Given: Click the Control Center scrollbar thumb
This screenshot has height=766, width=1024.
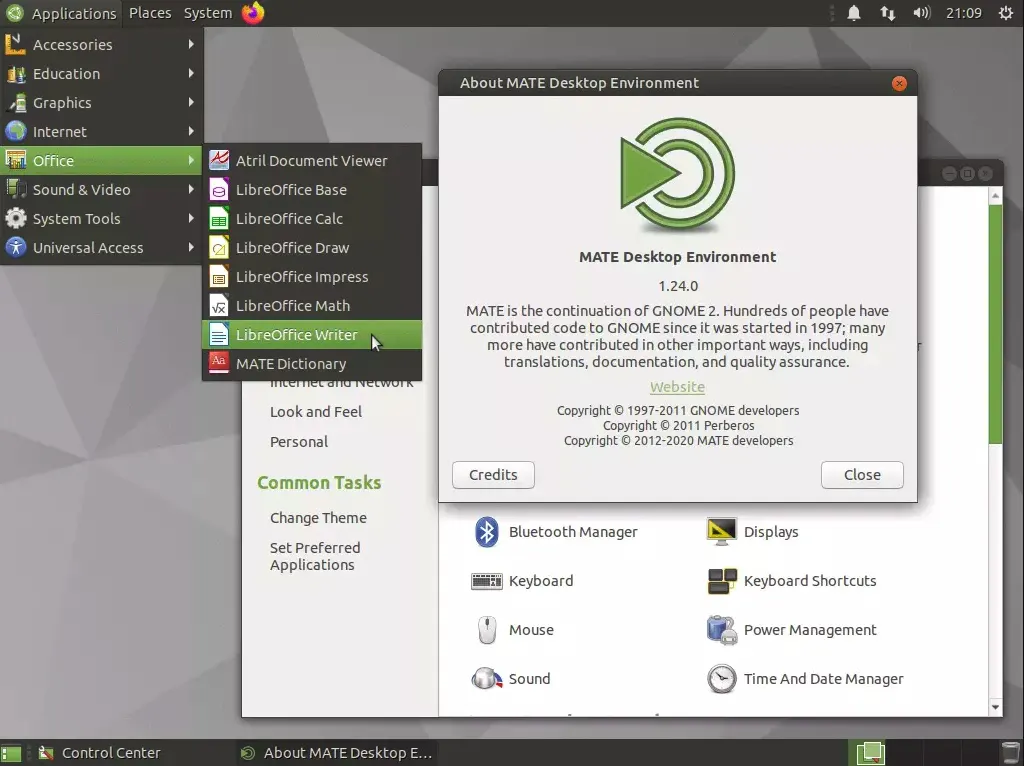Looking at the screenshot, I should (x=995, y=324).
